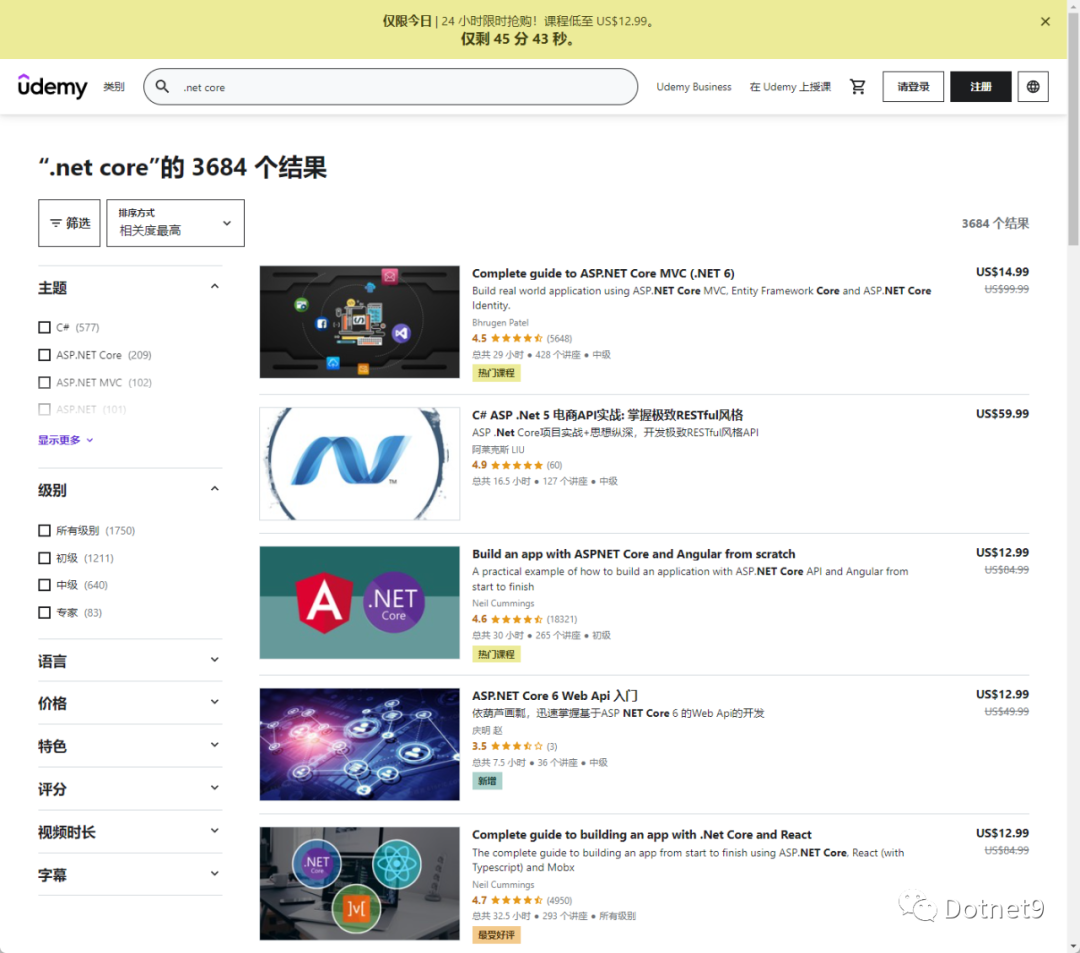The image size is (1080, 953).
Task: Collapse the 主题 filter section
Action: tap(214, 287)
